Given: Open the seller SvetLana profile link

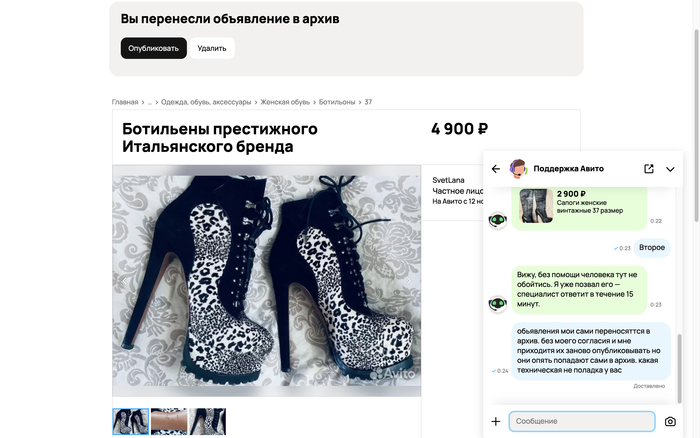Looking at the screenshot, I should pos(448,180).
